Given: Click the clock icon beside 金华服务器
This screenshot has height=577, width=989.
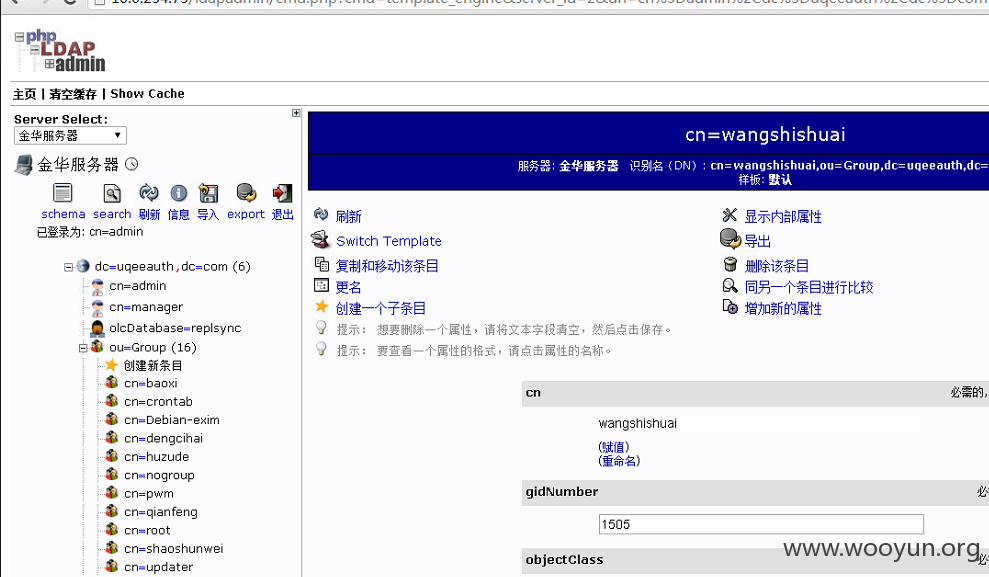Looking at the screenshot, I should point(131,164).
